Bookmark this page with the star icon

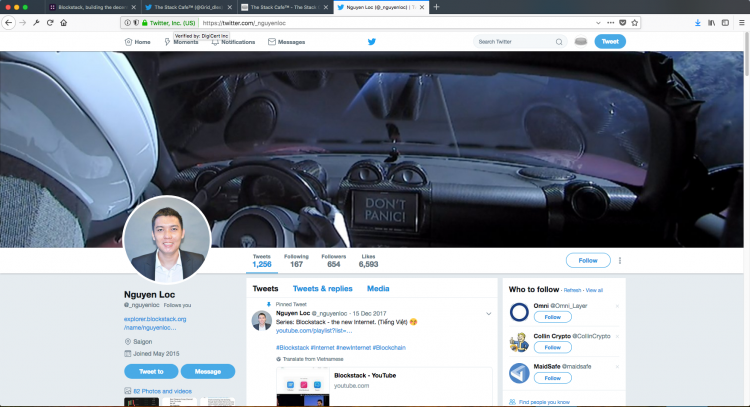coord(635,22)
